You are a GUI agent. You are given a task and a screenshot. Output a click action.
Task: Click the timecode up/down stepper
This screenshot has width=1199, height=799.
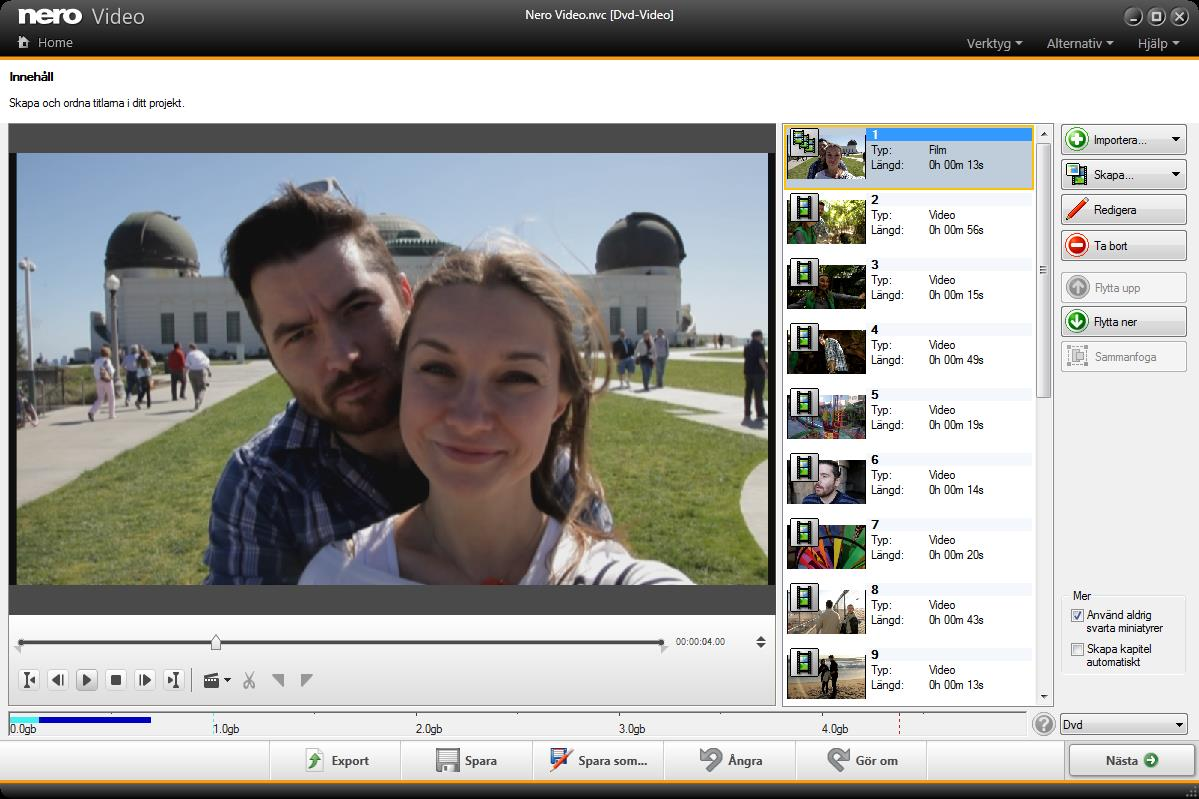(761, 642)
